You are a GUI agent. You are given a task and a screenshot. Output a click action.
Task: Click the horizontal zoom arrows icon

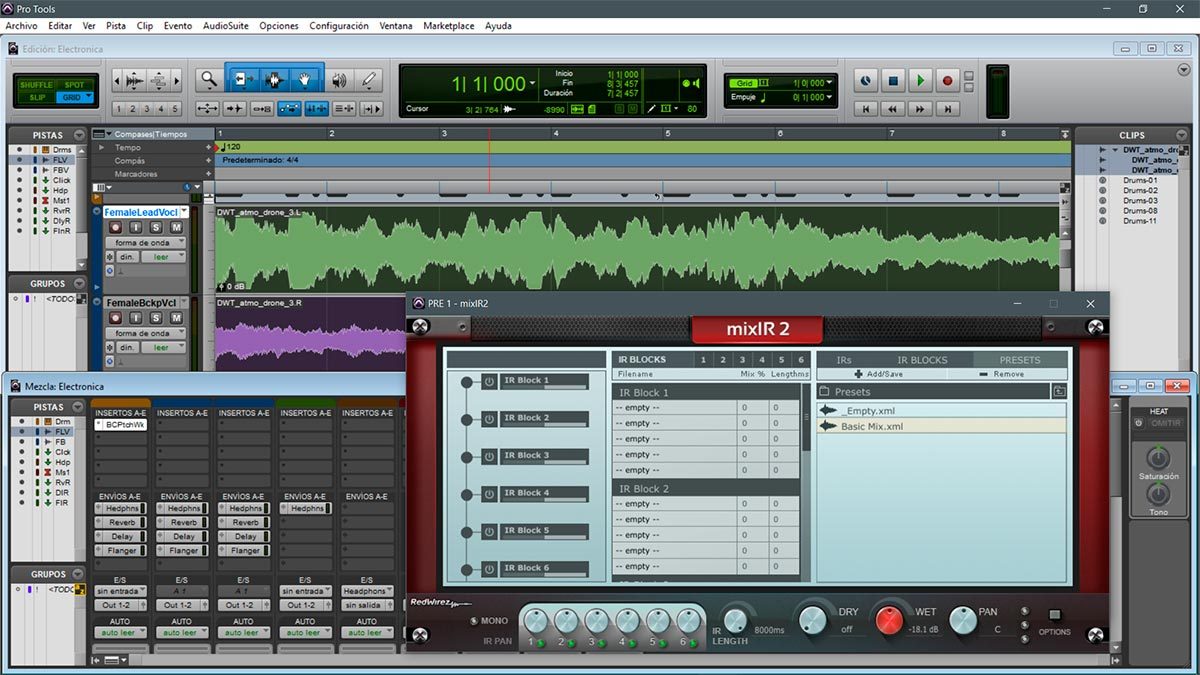[x=208, y=109]
